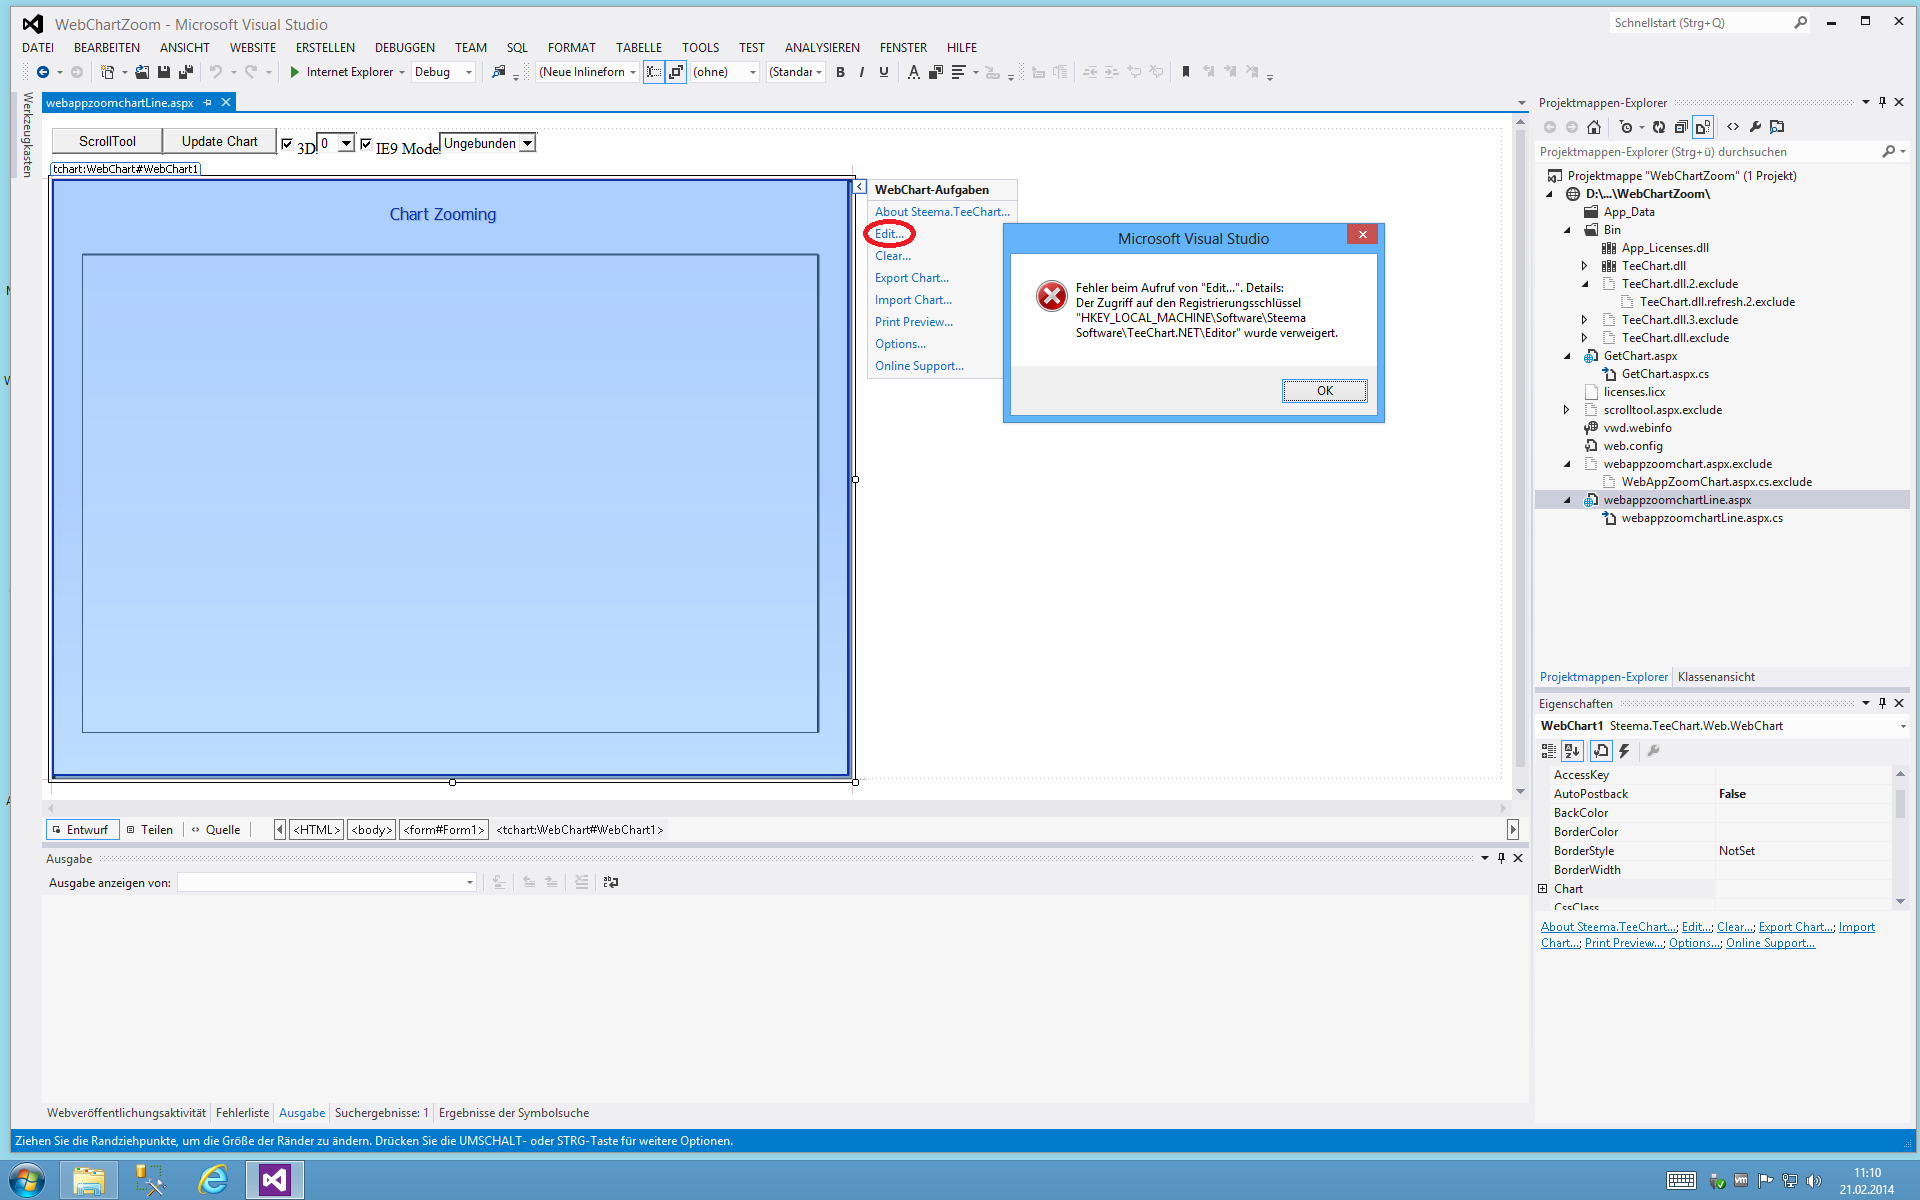Open Properties wrench icon in Projektmappen-Explorer
This screenshot has width=1920, height=1200.
tap(1755, 127)
